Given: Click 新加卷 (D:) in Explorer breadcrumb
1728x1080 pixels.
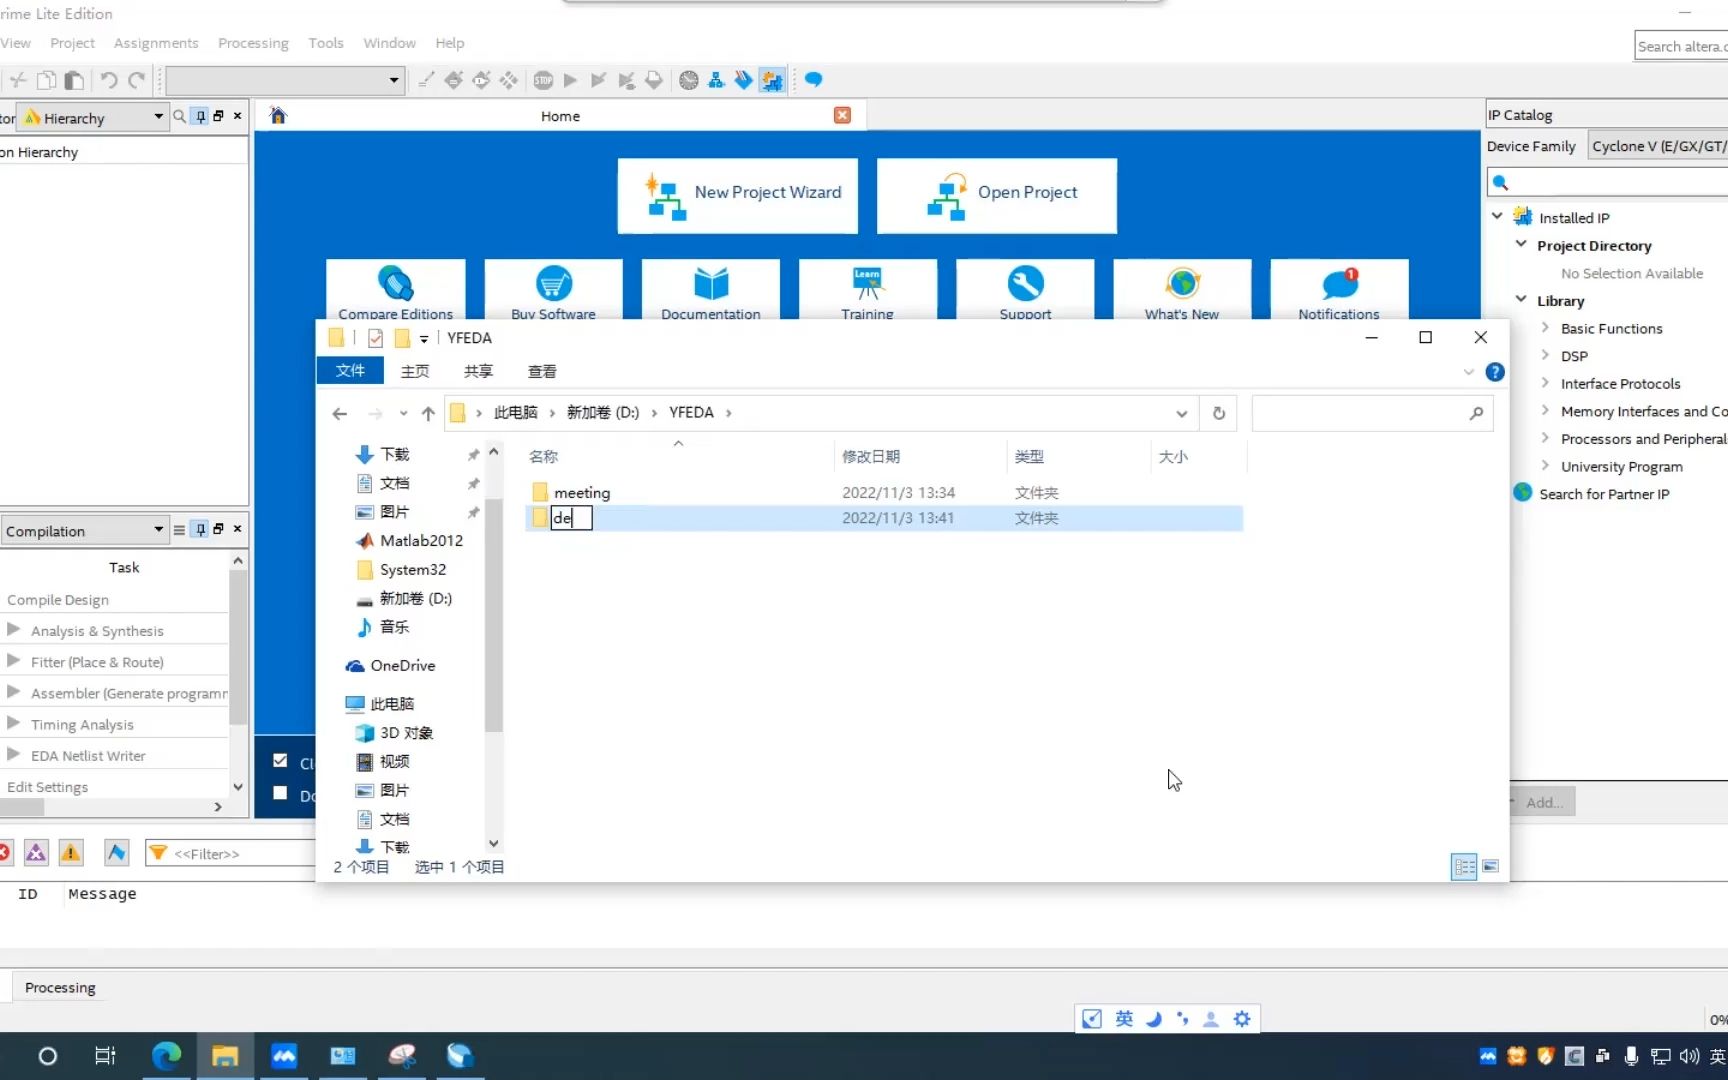Looking at the screenshot, I should (x=603, y=412).
